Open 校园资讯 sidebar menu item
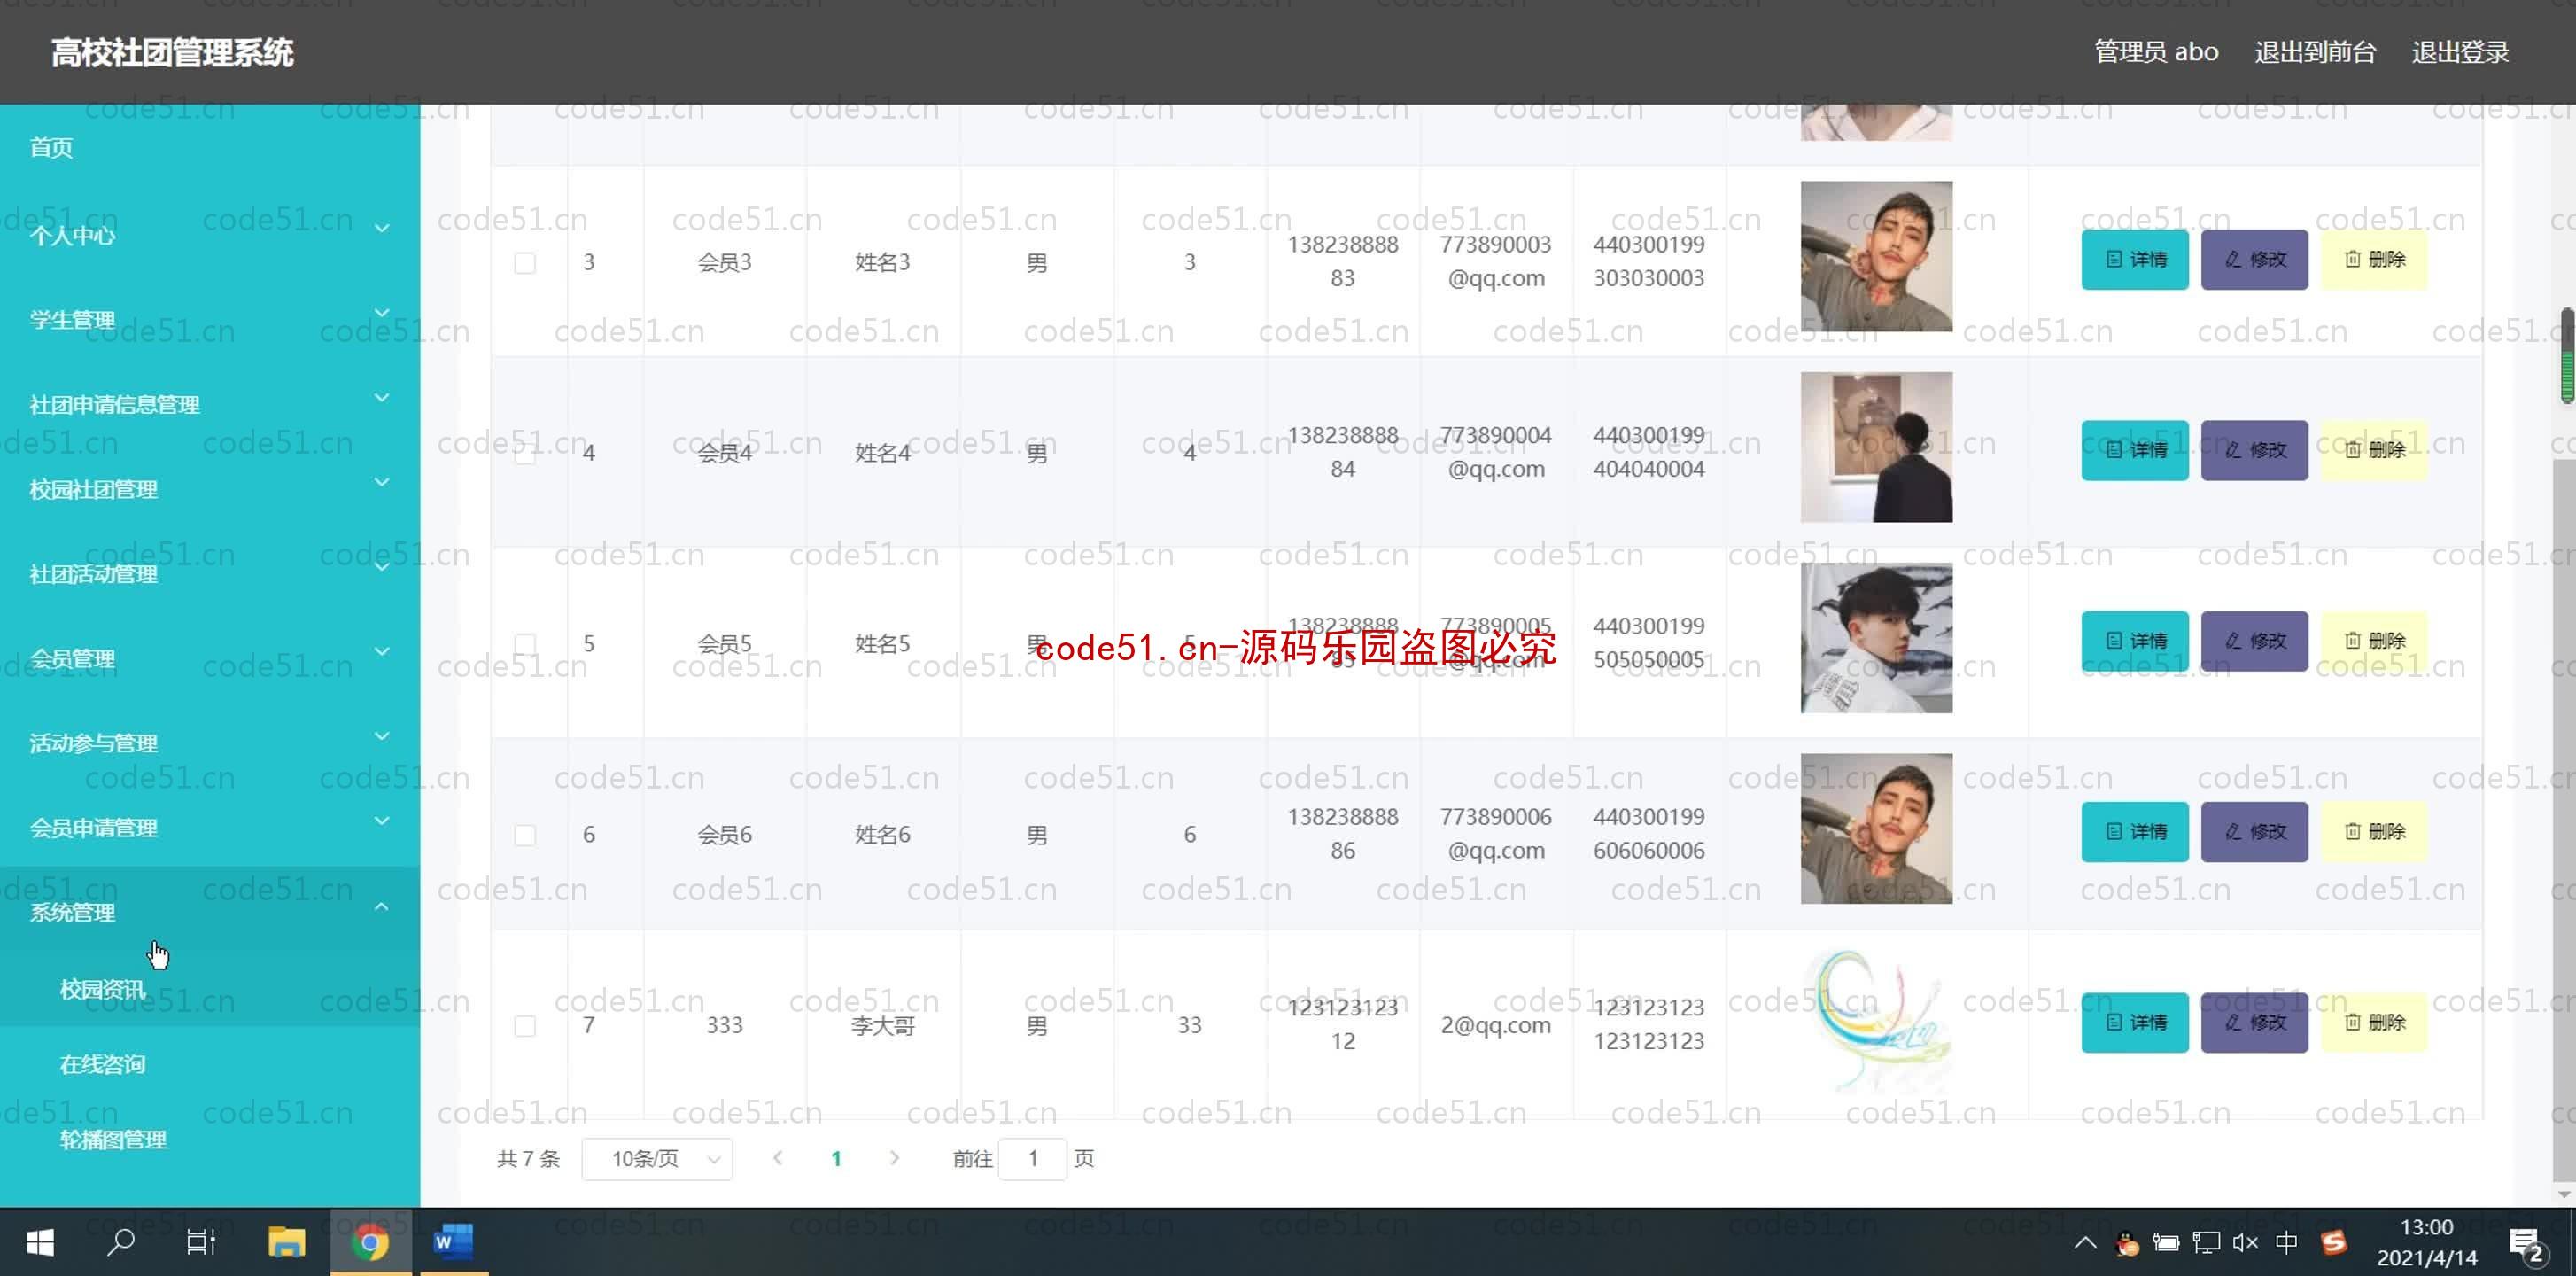This screenshot has height=1276, width=2576. click(x=102, y=988)
